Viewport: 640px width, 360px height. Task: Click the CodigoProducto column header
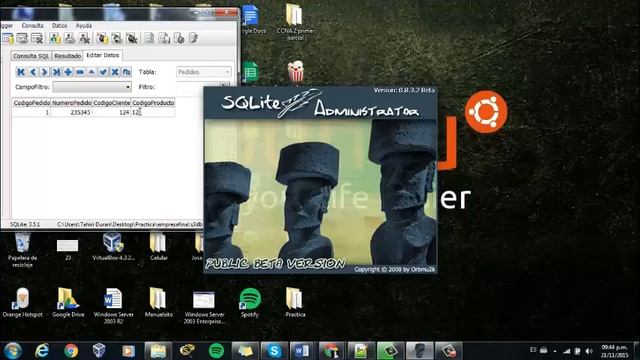tap(153, 103)
